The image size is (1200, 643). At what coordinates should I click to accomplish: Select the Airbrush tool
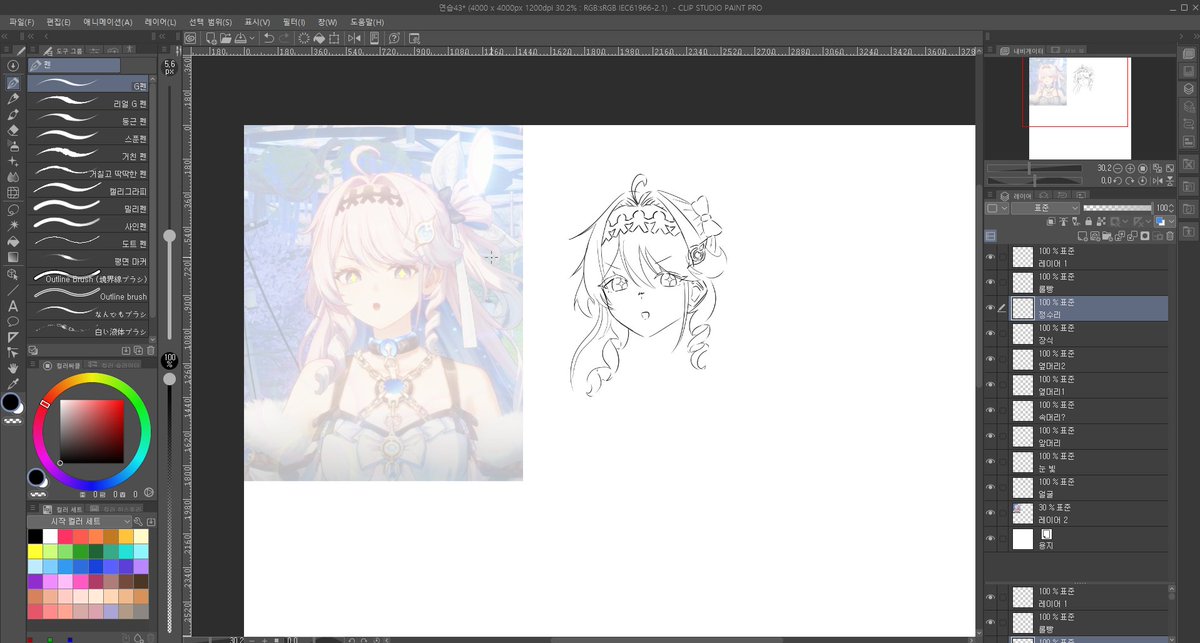(x=13, y=146)
